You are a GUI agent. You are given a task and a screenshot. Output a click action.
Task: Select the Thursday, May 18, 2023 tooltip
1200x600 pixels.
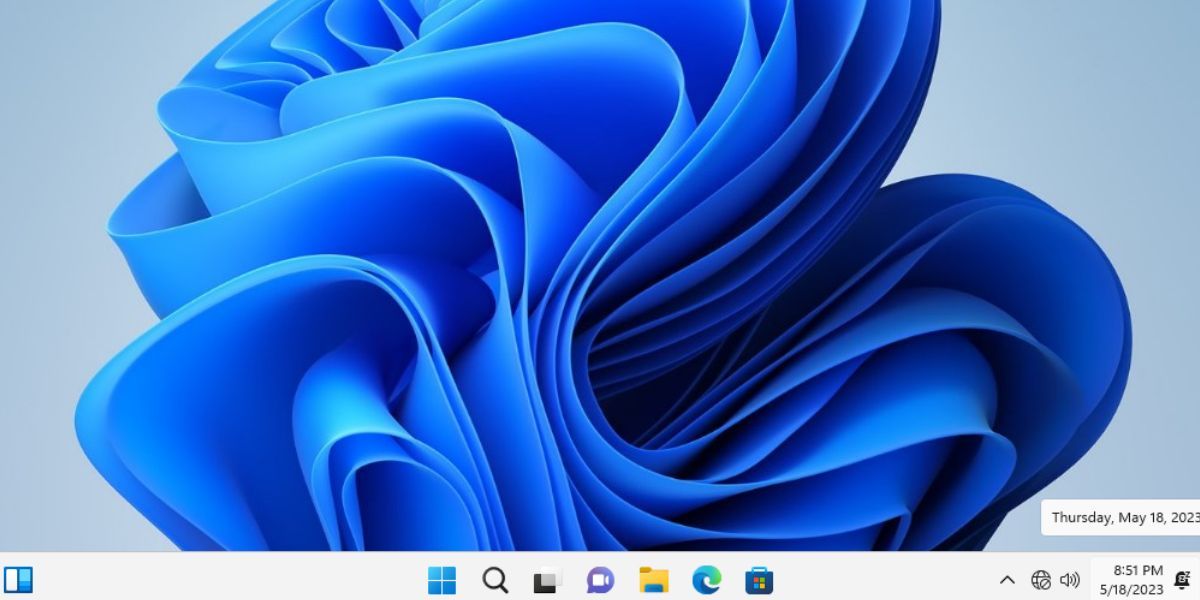(x=1120, y=517)
